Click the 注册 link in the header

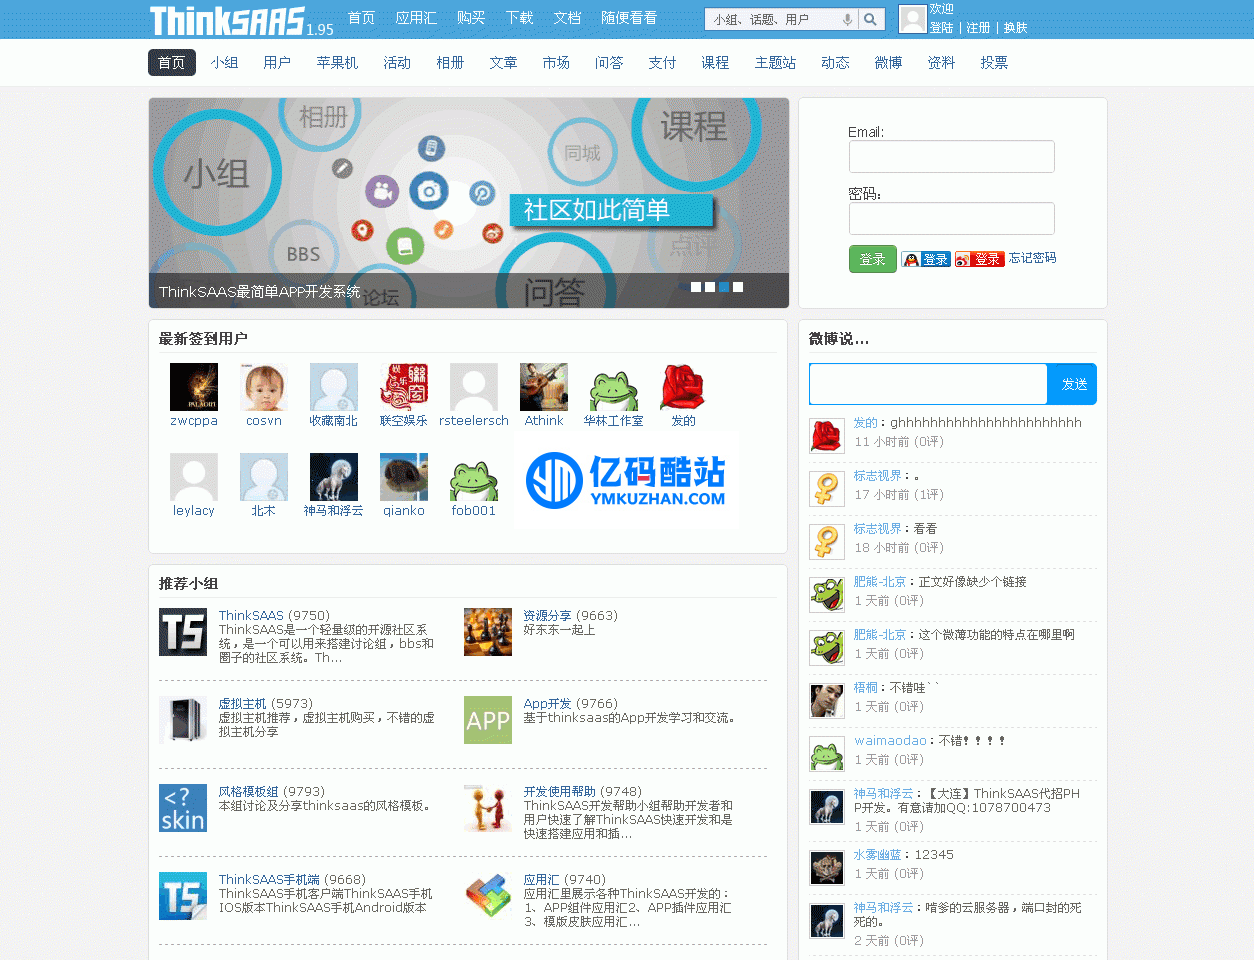click(x=978, y=28)
